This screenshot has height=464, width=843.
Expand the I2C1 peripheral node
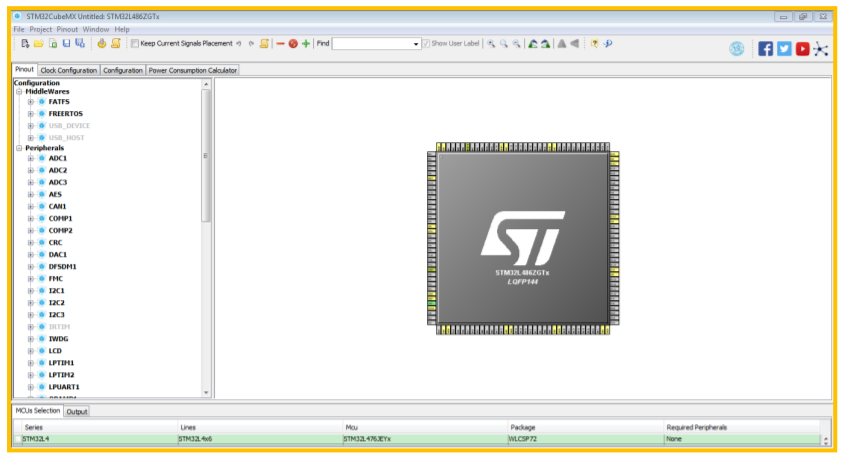tap(31, 291)
